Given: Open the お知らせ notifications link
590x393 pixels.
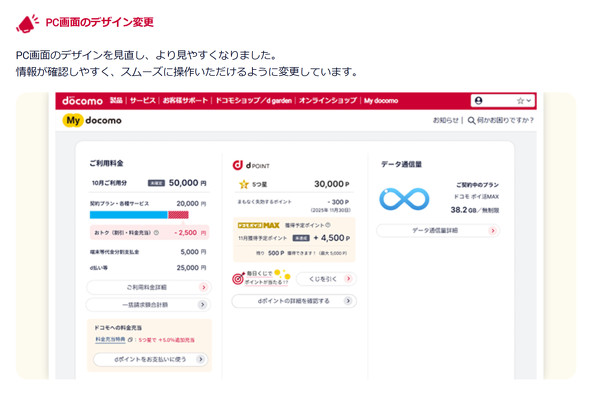Looking at the screenshot, I should [446, 120].
